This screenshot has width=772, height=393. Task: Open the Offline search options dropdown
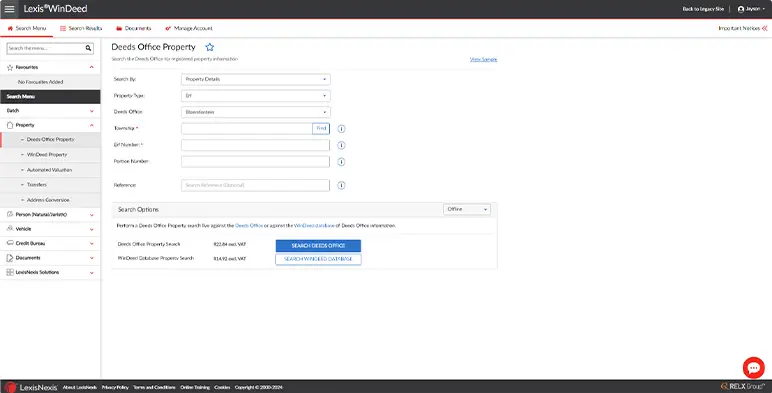tap(467, 209)
